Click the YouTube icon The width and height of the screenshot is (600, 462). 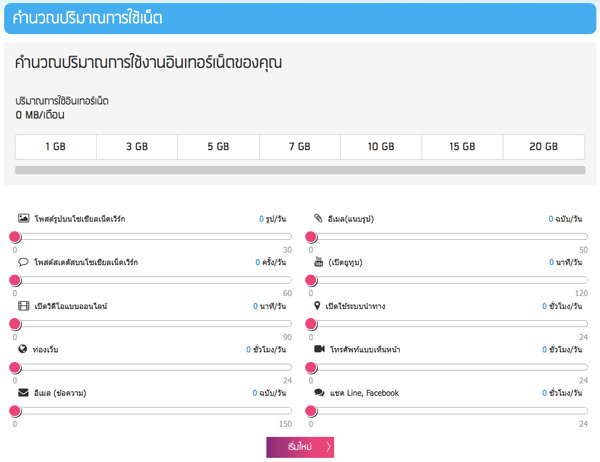click(318, 262)
